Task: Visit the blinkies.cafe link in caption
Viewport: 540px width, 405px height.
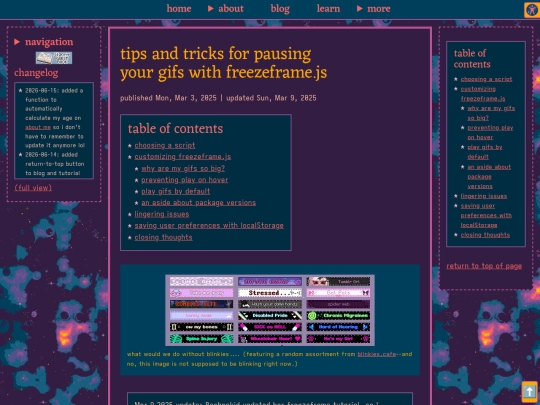Action: (376, 354)
